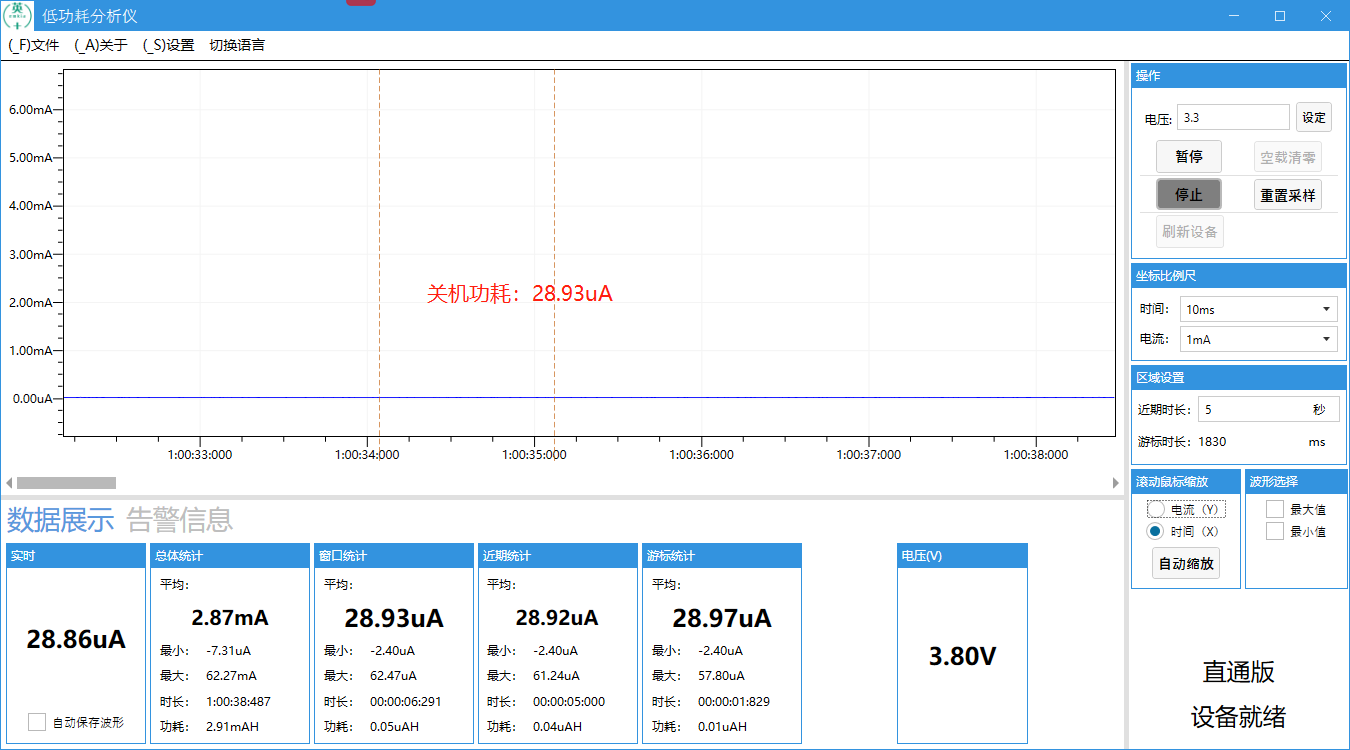The height and width of the screenshot is (750, 1350).
Task: Click the 2.87mA overall average value
Action: tap(230, 618)
